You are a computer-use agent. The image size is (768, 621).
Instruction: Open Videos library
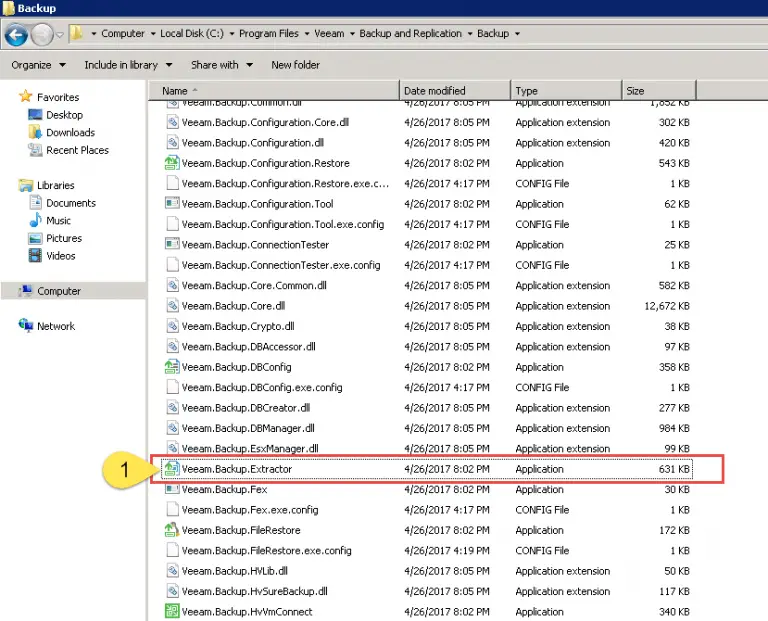click(x=61, y=256)
